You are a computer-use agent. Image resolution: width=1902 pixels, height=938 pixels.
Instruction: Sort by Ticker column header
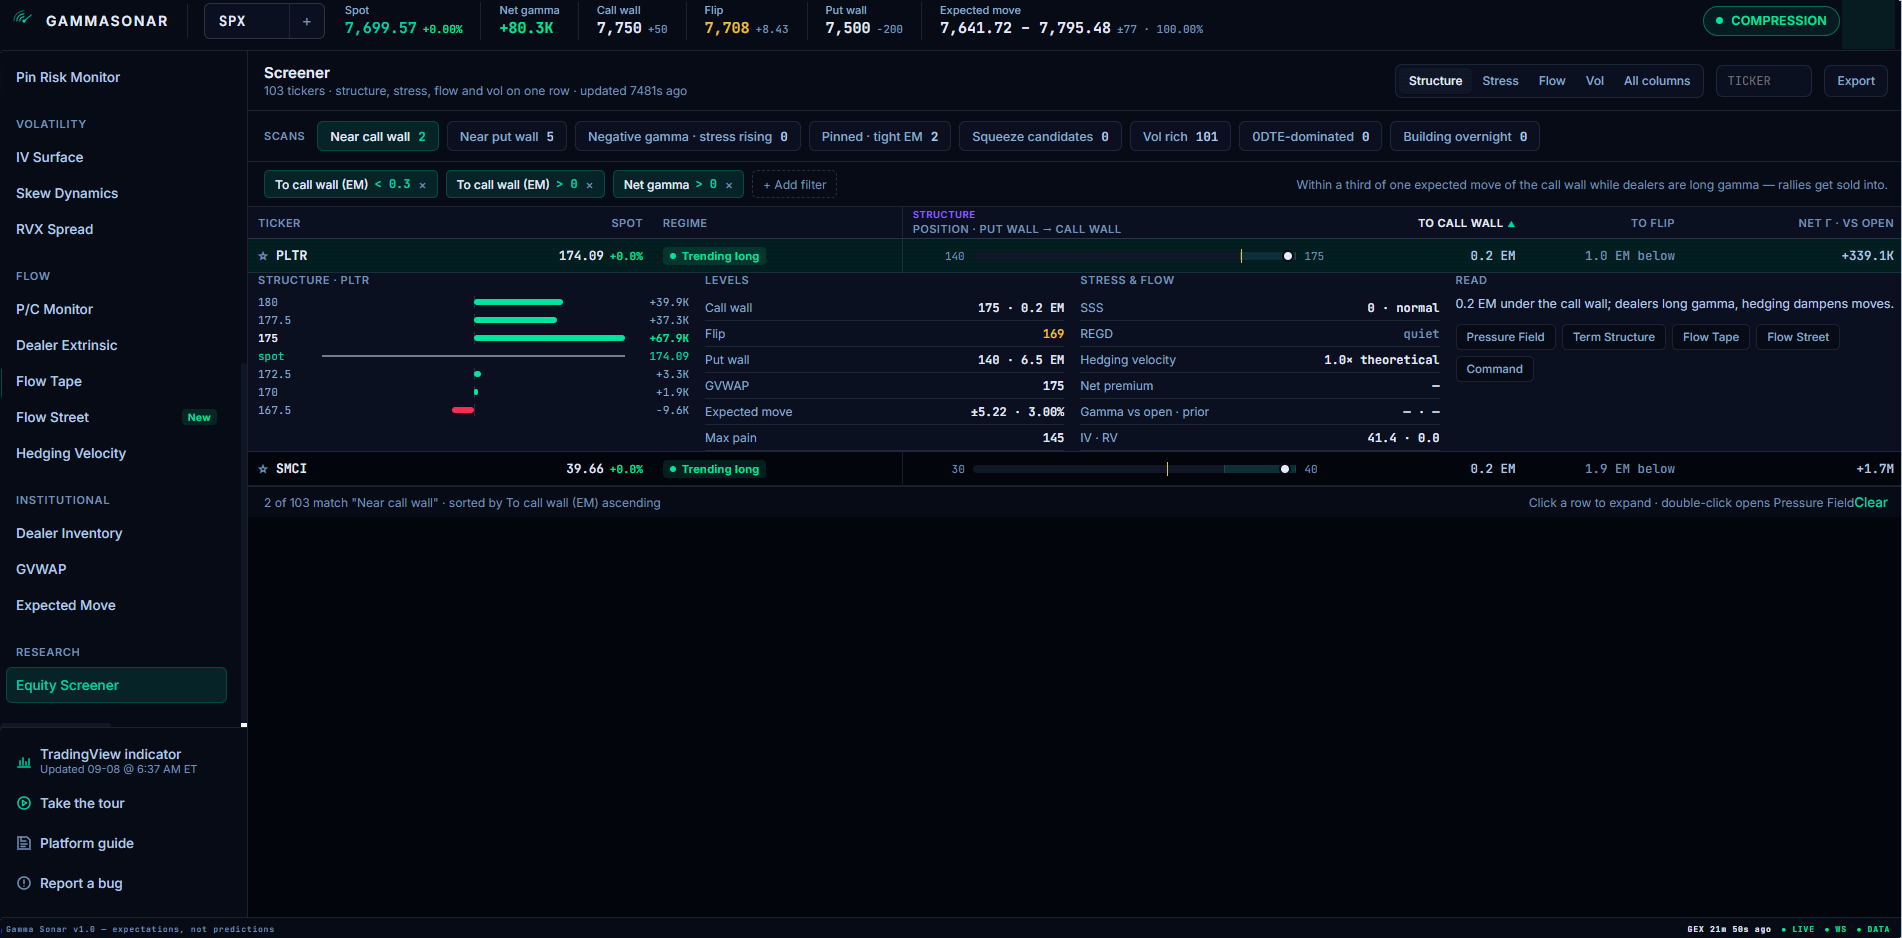tap(279, 224)
